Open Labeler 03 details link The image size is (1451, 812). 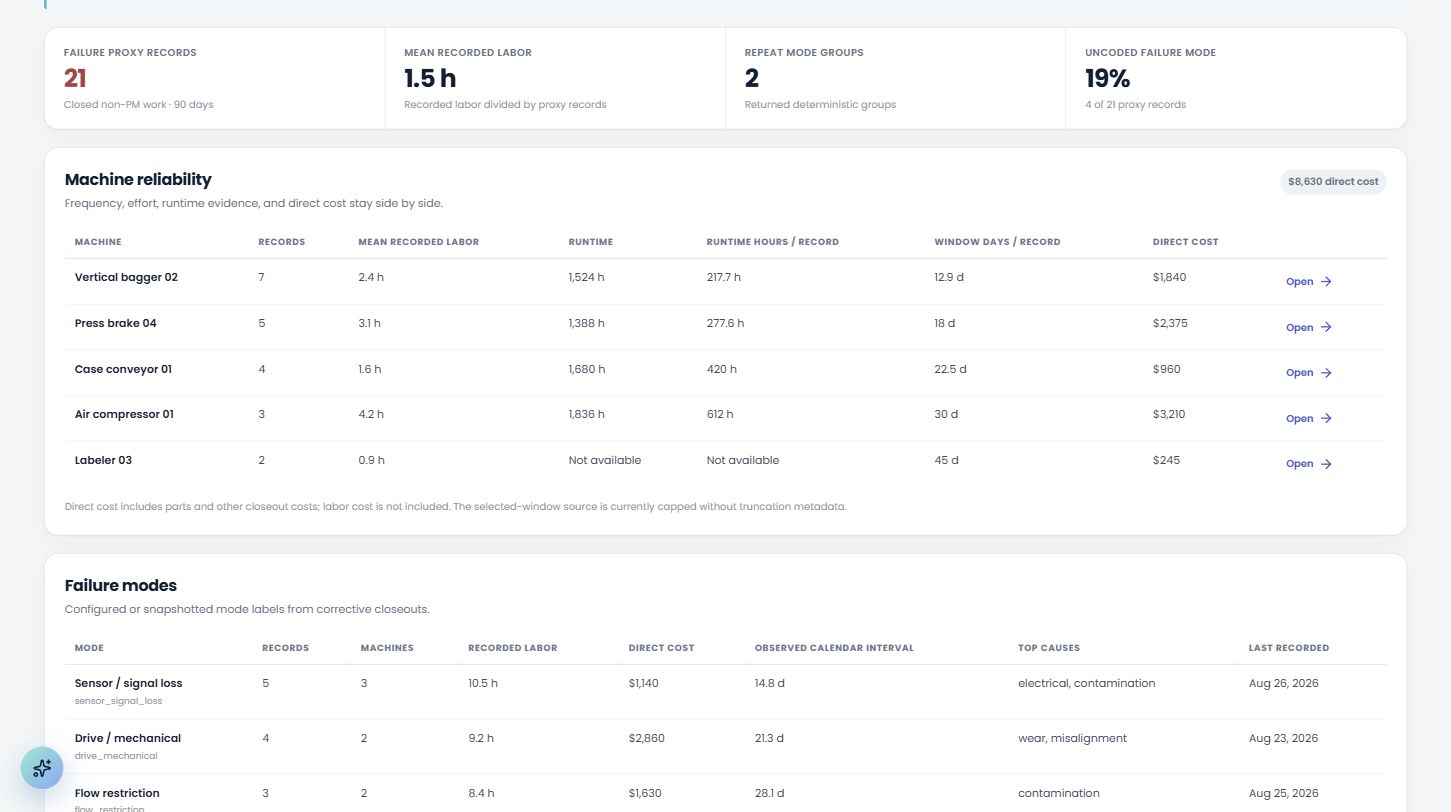(x=1309, y=464)
